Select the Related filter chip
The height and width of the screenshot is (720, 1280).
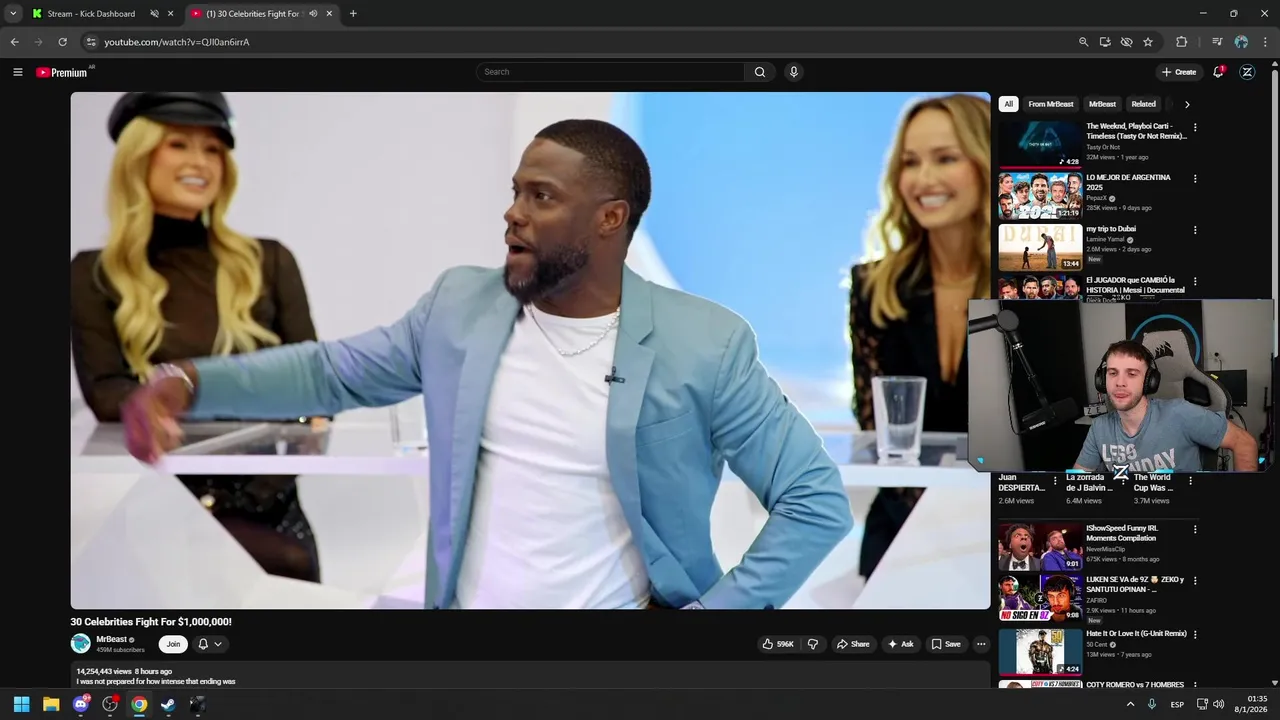(x=1143, y=104)
